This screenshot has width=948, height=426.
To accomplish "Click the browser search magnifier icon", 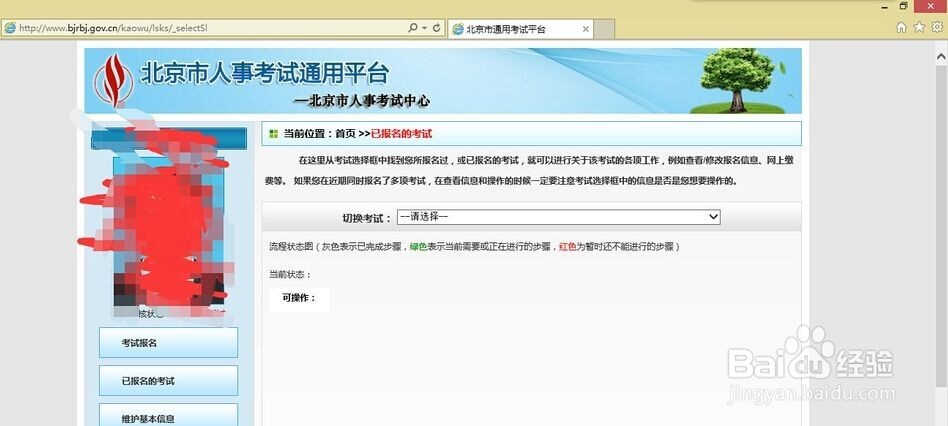I will click(413, 28).
